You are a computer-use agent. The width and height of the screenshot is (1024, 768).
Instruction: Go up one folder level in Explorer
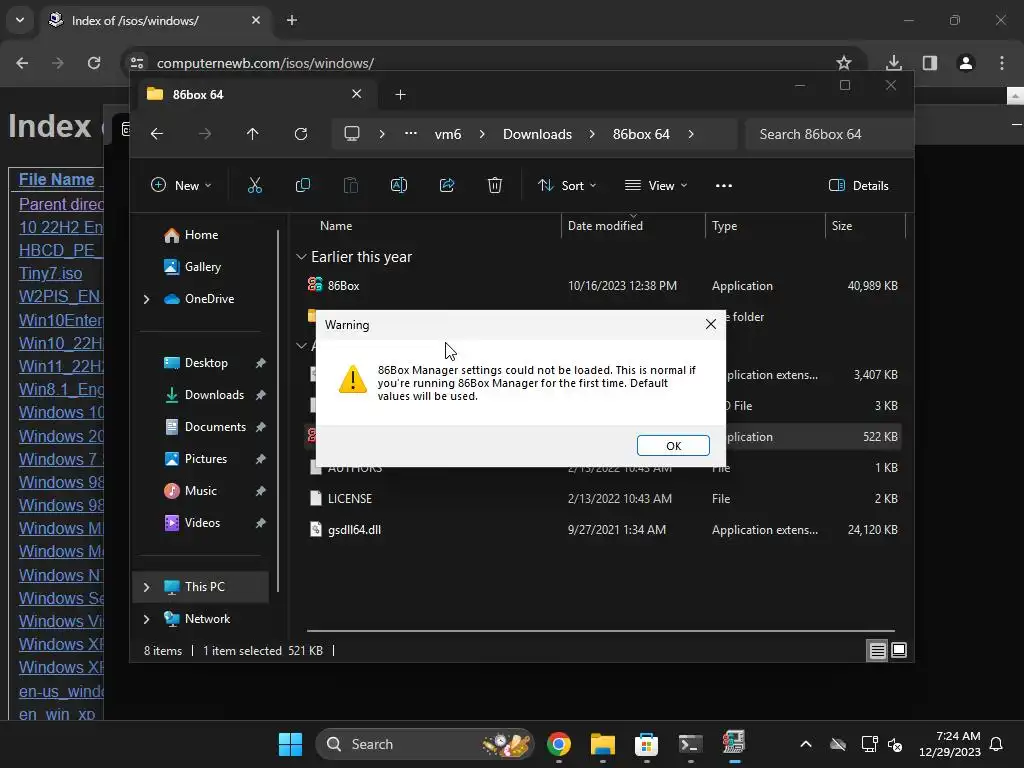coord(253,134)
